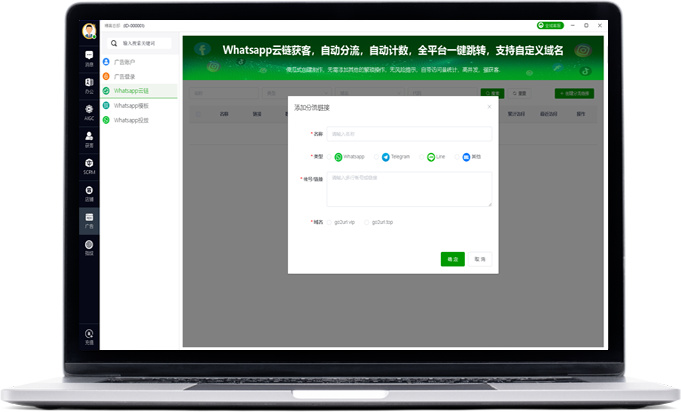Viewport: 681px width, 412px height.
Task: Click the green 确定 confirm button
Action: (453, 259)
